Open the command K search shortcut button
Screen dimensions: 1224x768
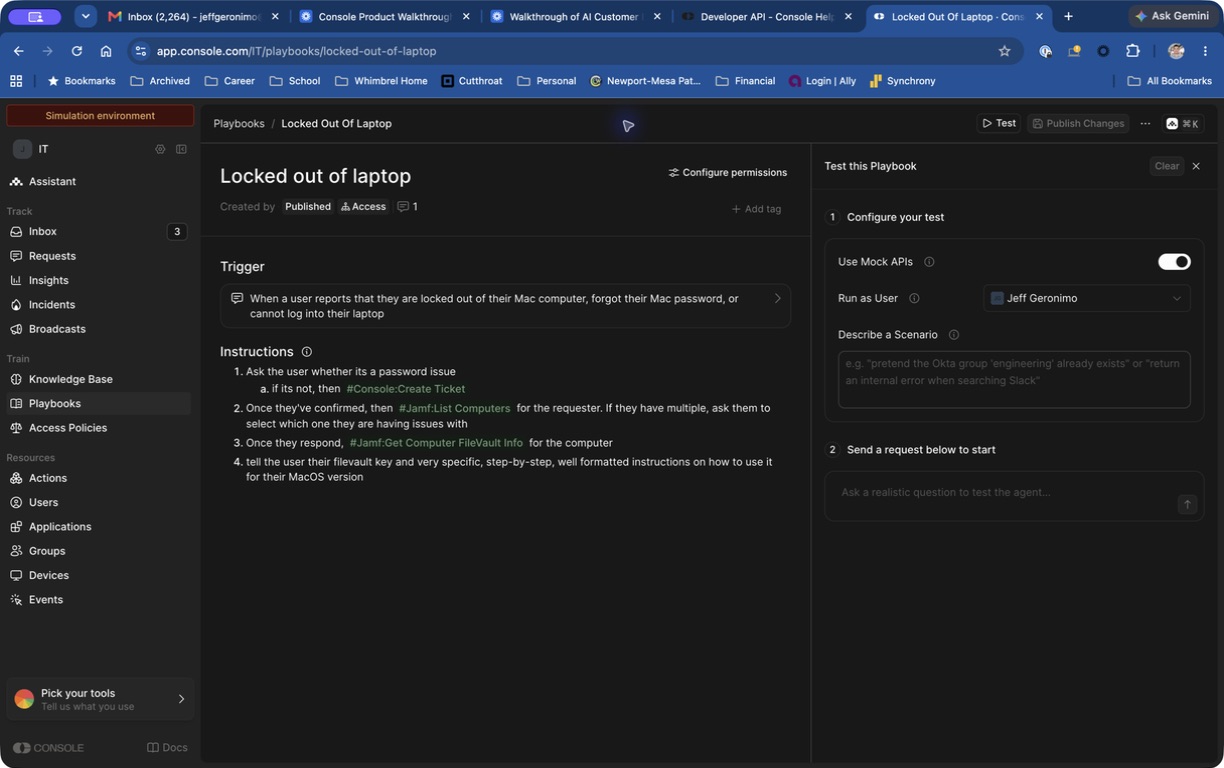point(1182,124)
